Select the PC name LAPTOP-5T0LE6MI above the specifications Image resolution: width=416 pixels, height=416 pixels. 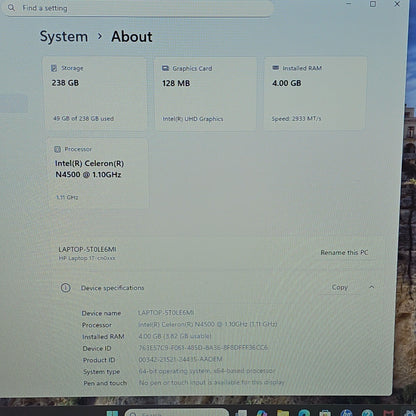(87, 249)
